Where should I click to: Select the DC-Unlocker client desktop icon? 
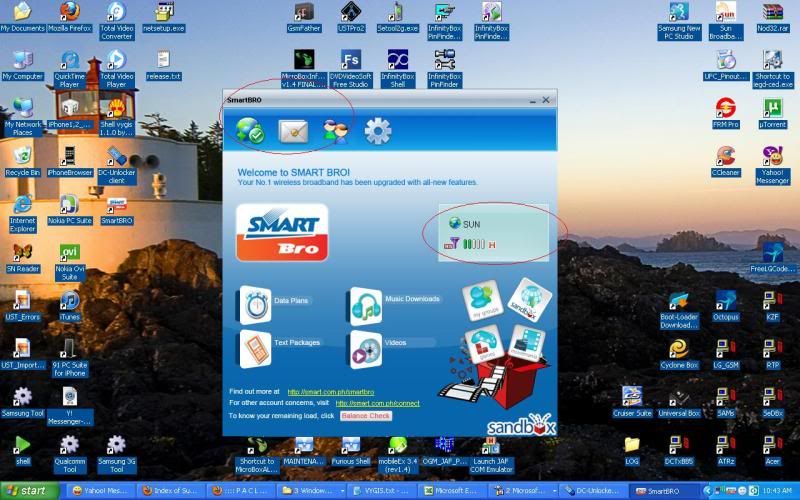116,166
